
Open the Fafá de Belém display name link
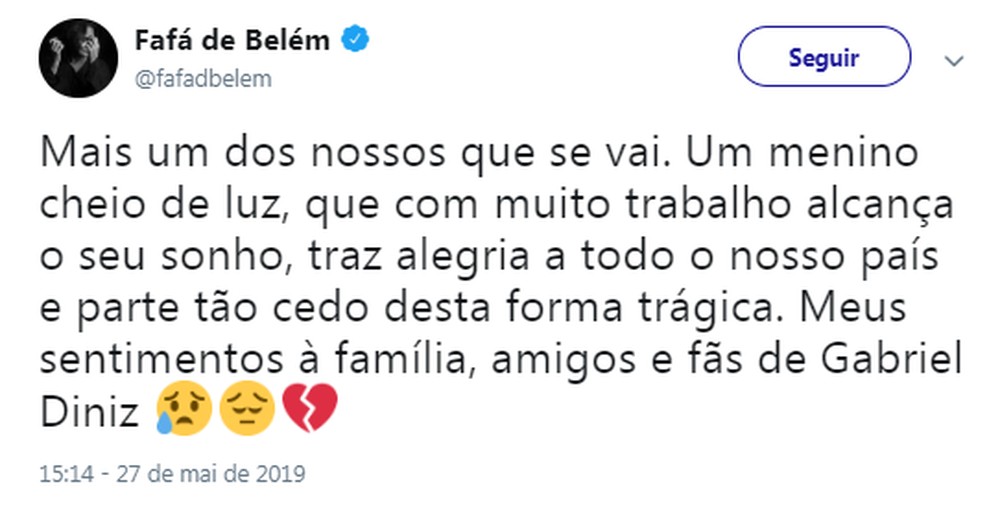tap(233, 40)
